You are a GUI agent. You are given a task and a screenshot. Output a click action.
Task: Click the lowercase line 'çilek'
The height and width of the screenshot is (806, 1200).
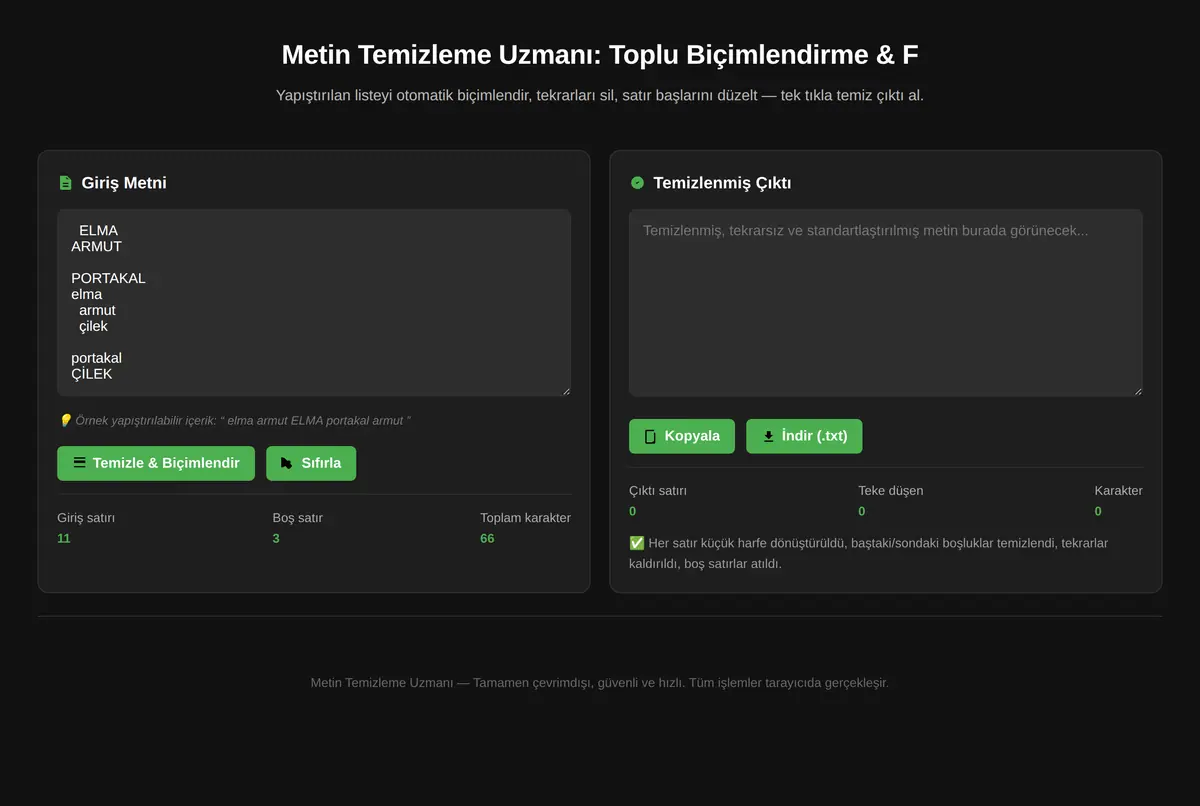coord(93,326)
